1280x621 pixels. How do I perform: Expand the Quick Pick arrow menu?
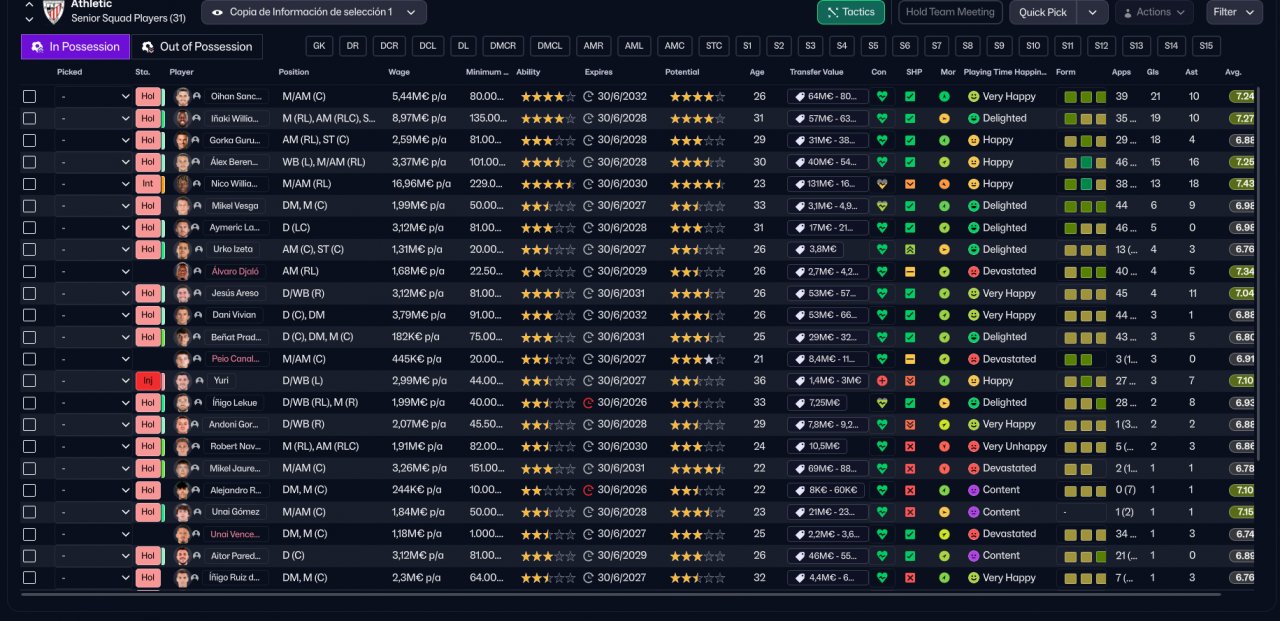1092,12
